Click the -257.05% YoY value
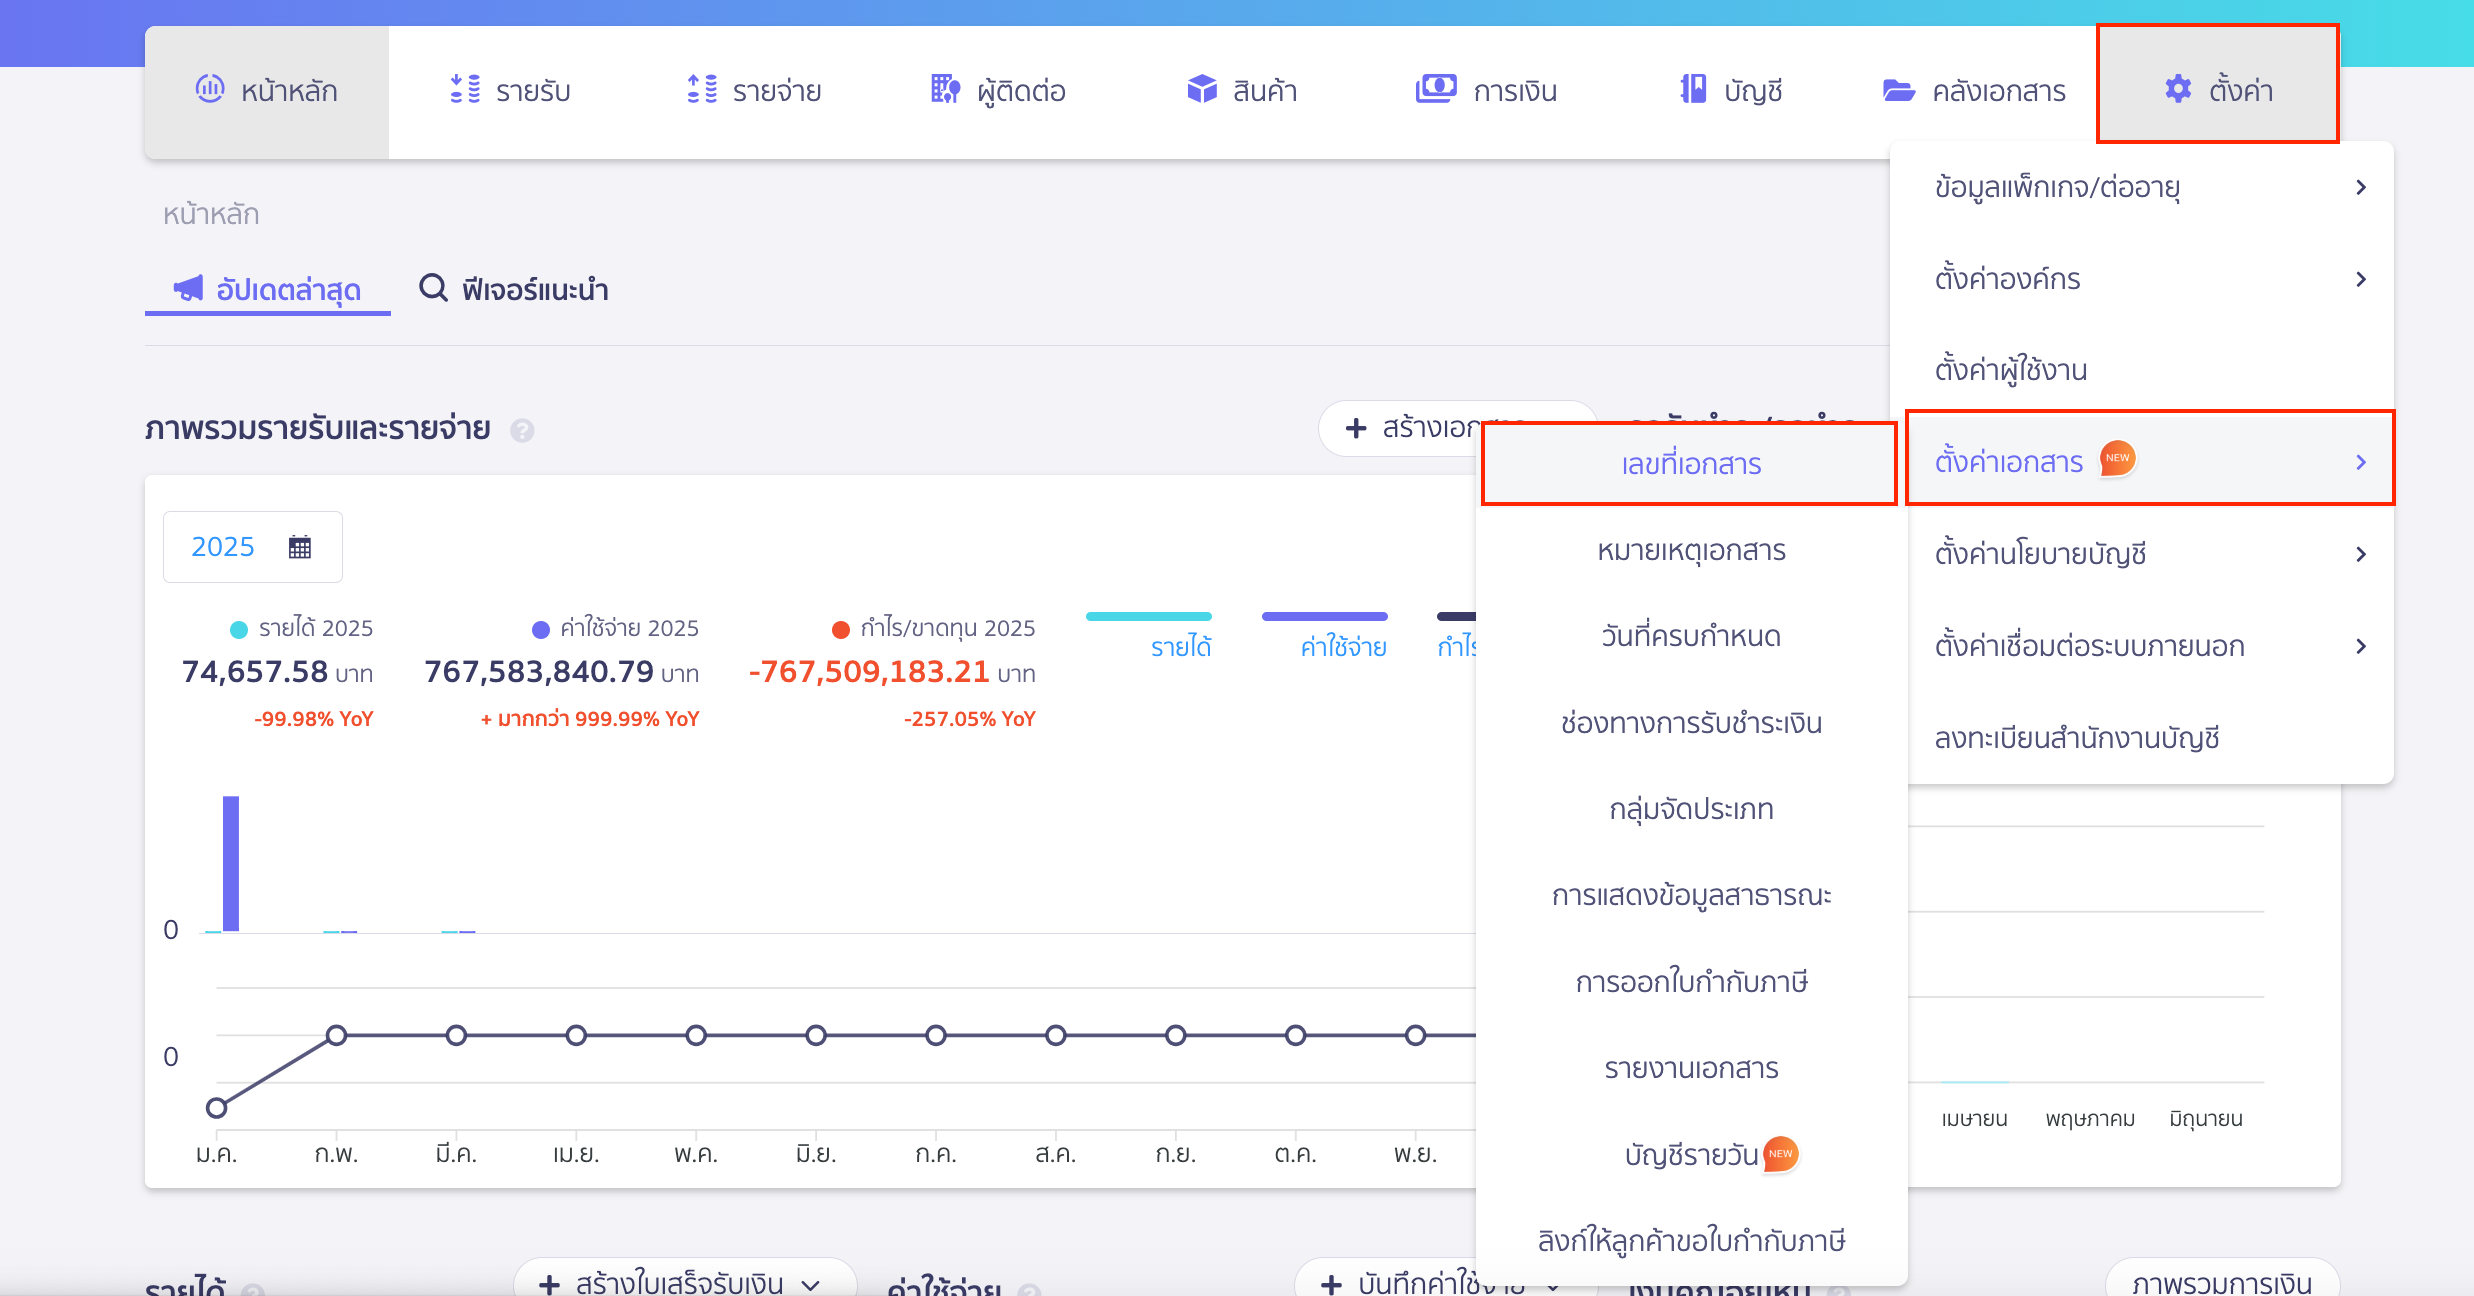The width and height of the screenshot is (2474, 1296). point(969,719)
